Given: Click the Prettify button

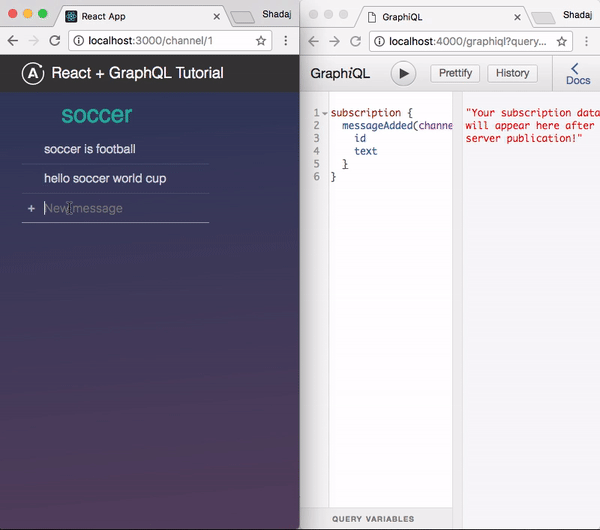Looking at the screenshot, I should click(455, 73).
